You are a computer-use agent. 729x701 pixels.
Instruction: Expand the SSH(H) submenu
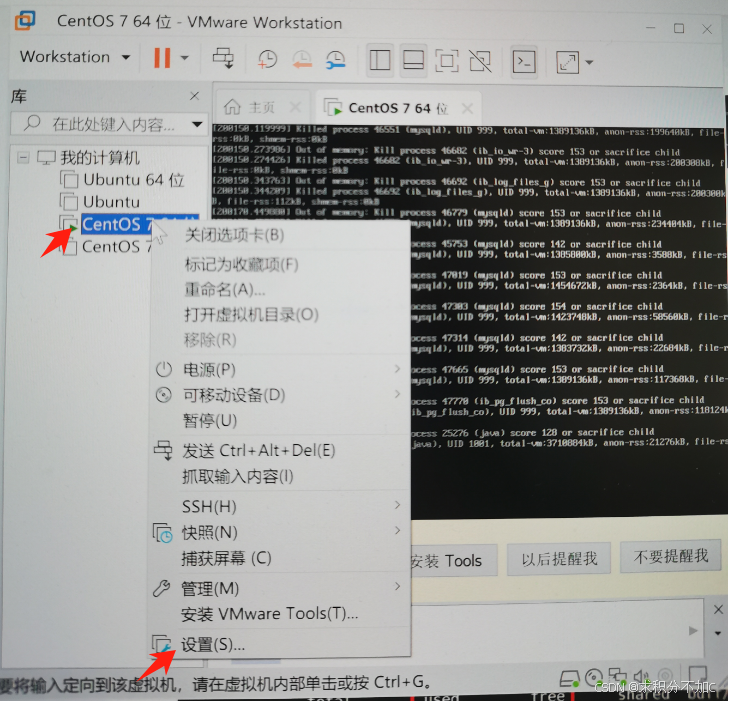[x=279, y=506]
